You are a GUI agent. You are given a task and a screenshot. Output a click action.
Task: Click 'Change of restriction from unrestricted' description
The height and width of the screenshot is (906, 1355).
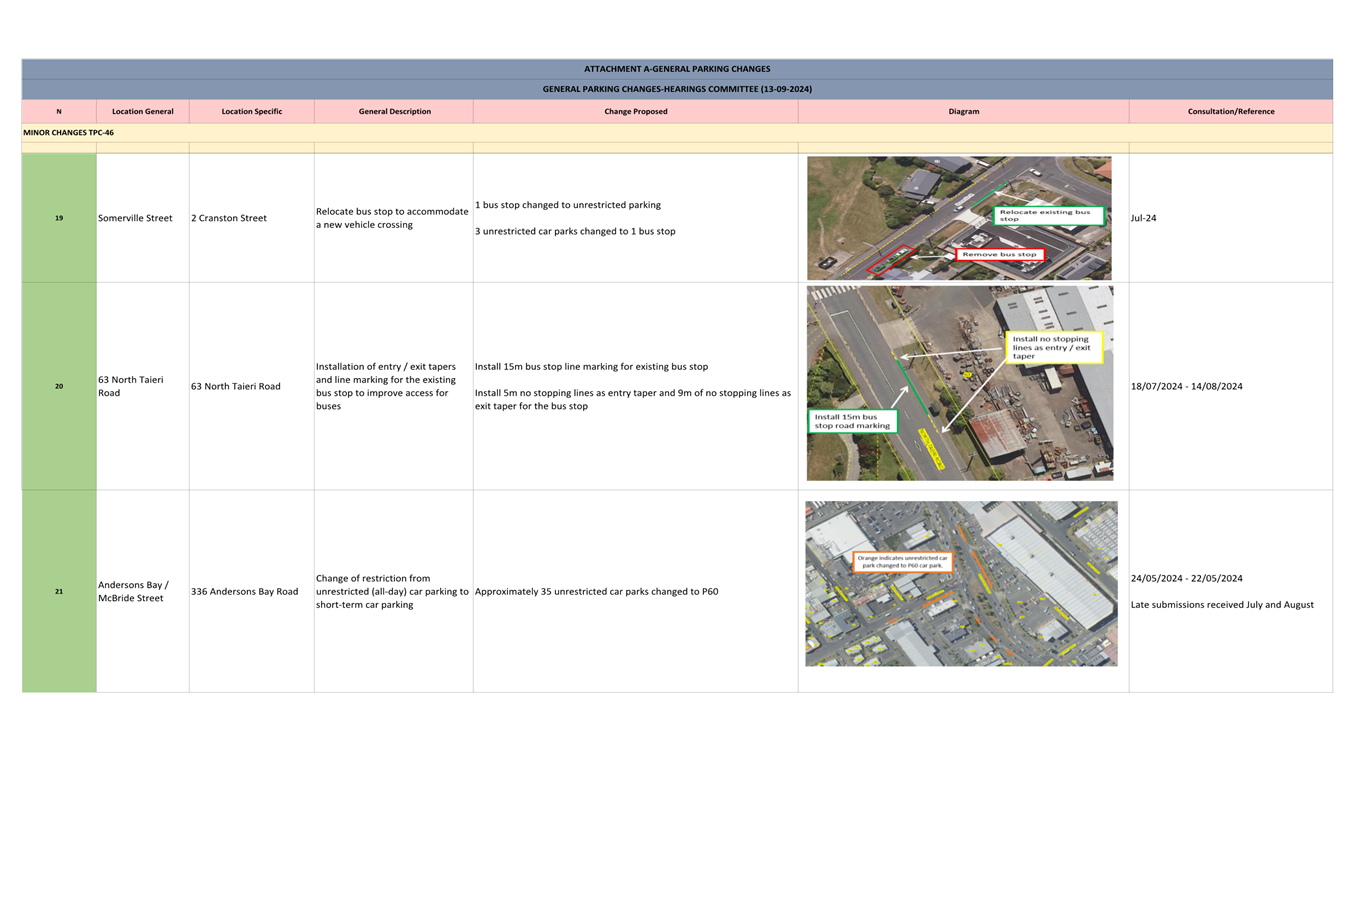[x=392, y=591]
